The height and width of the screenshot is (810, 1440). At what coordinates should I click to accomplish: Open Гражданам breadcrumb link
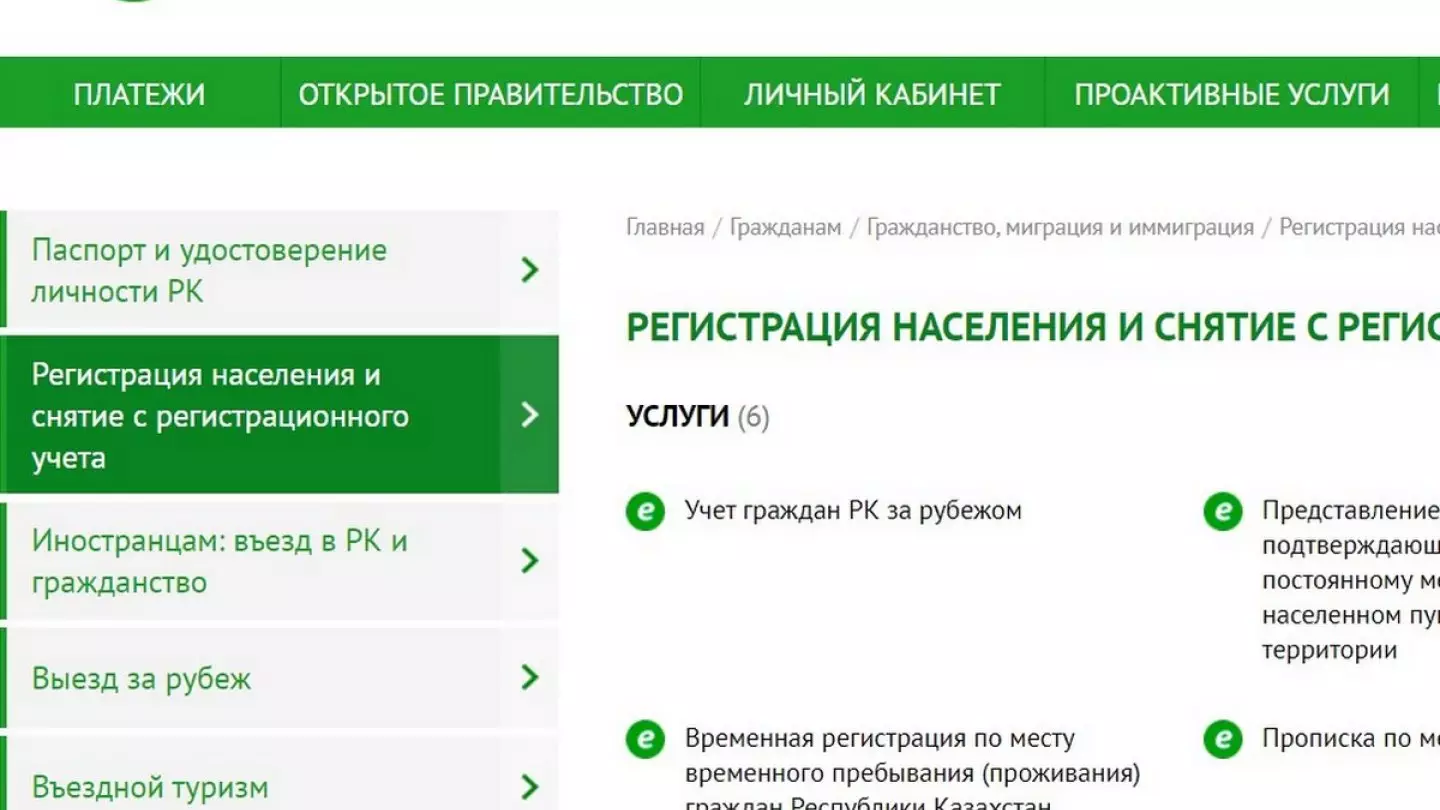(x=785, y=227)
